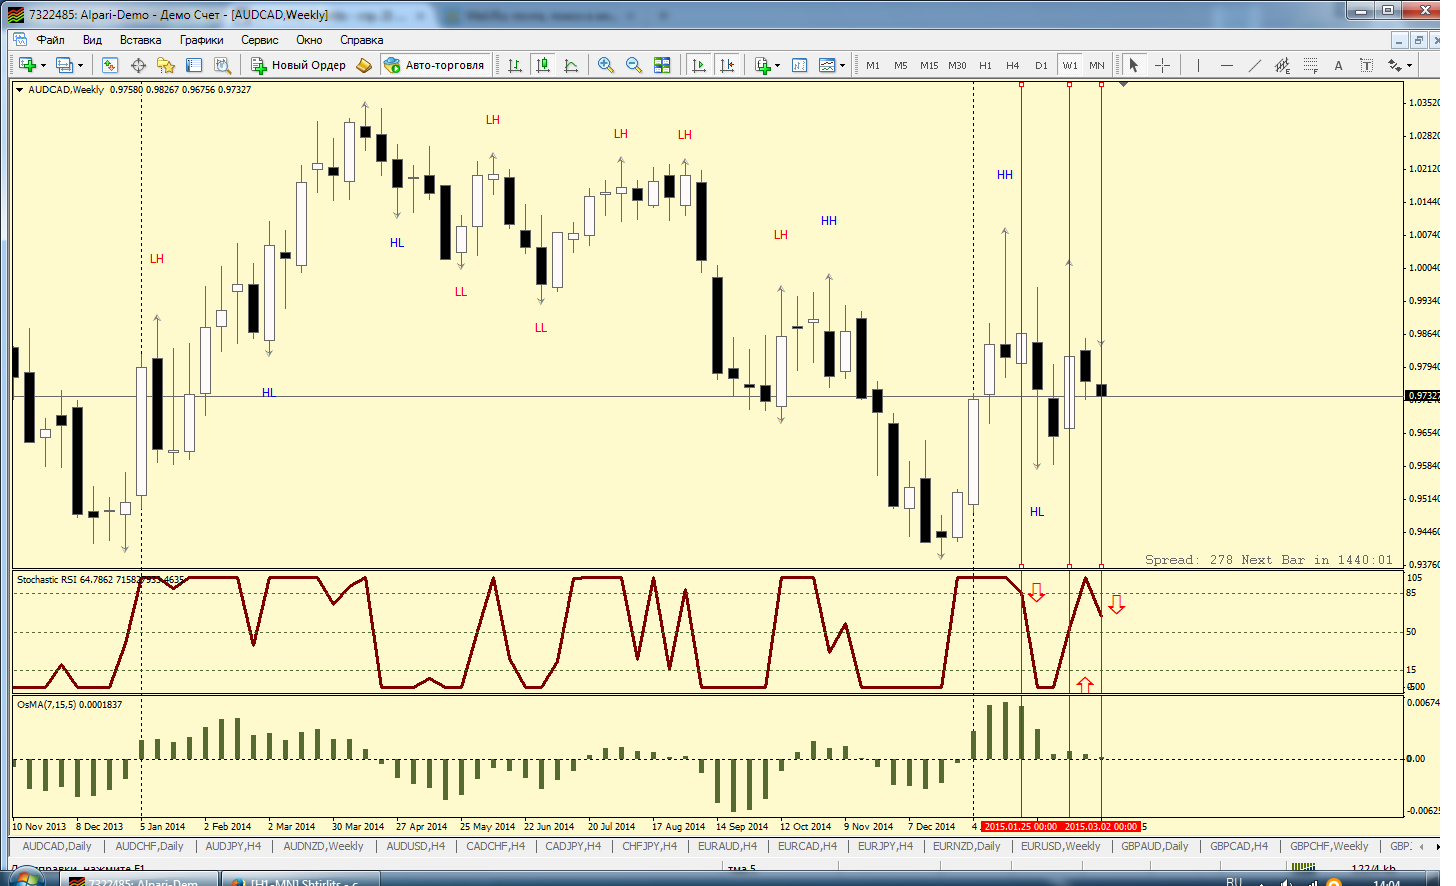Open the Profiles icon in the toolbar
Viewport: 1456px width, 886px height.
point(64,65)
